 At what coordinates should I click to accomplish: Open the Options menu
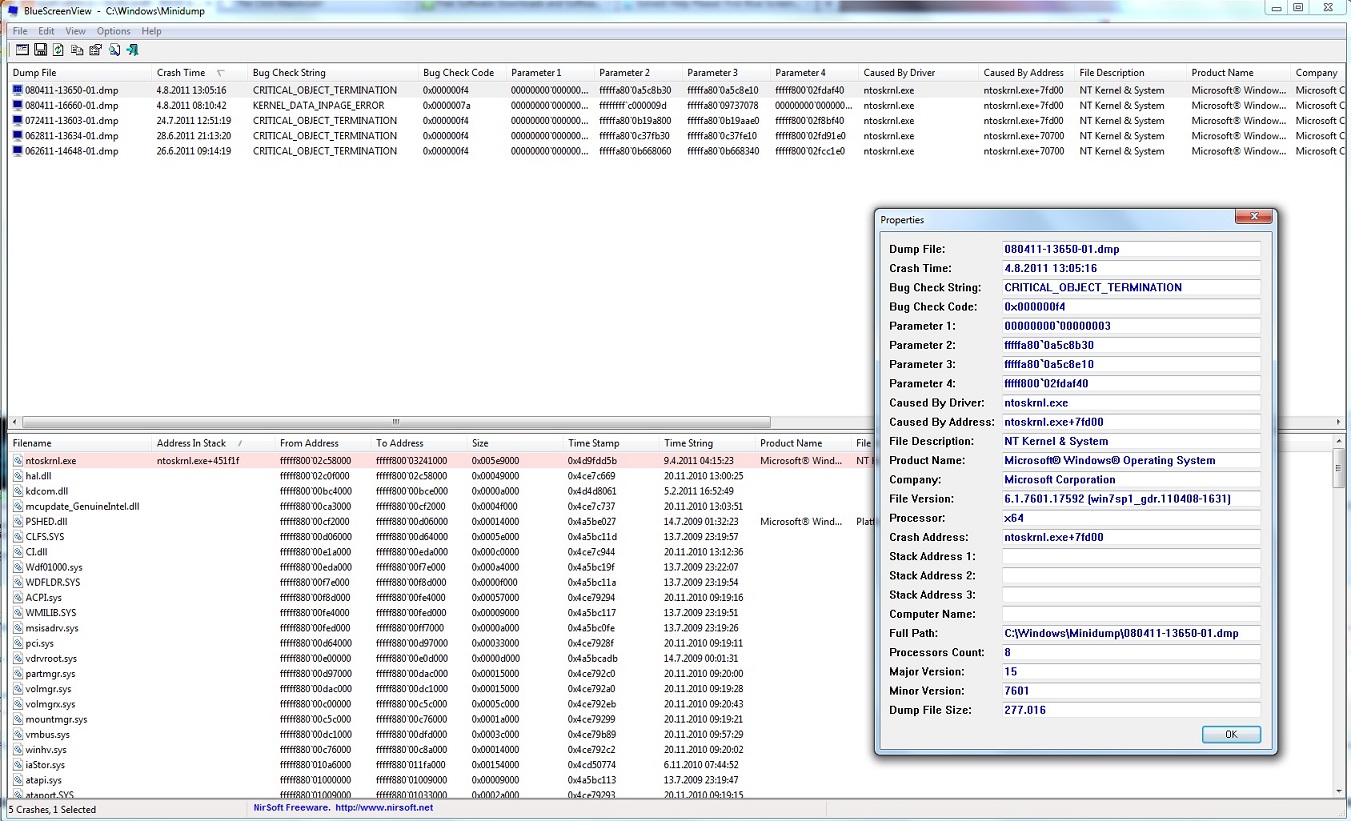[113, 31]
